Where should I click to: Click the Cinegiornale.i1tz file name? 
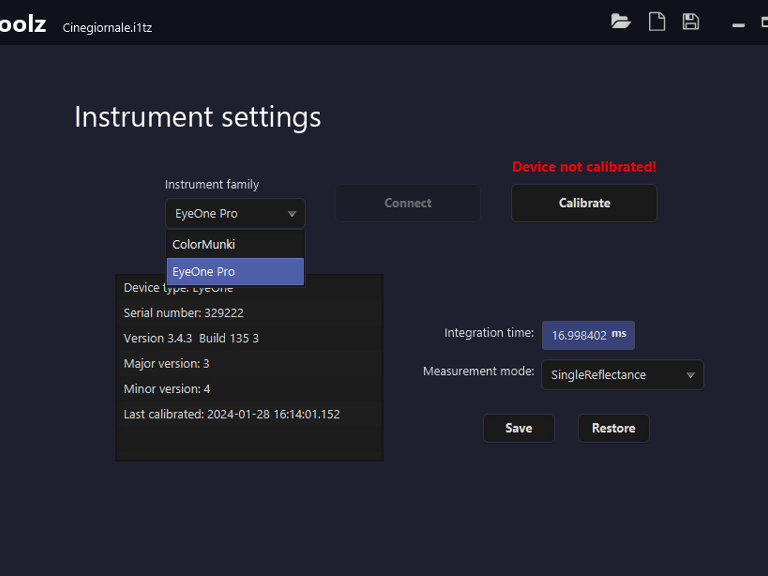[107, 28]
